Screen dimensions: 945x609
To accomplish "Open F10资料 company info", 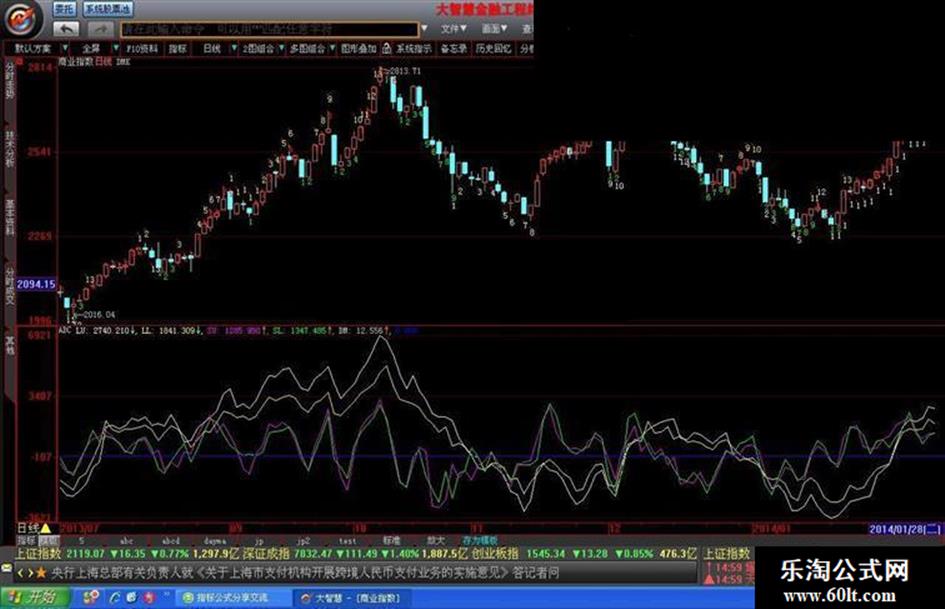I will pyautogui.click(x=142, y=48).
